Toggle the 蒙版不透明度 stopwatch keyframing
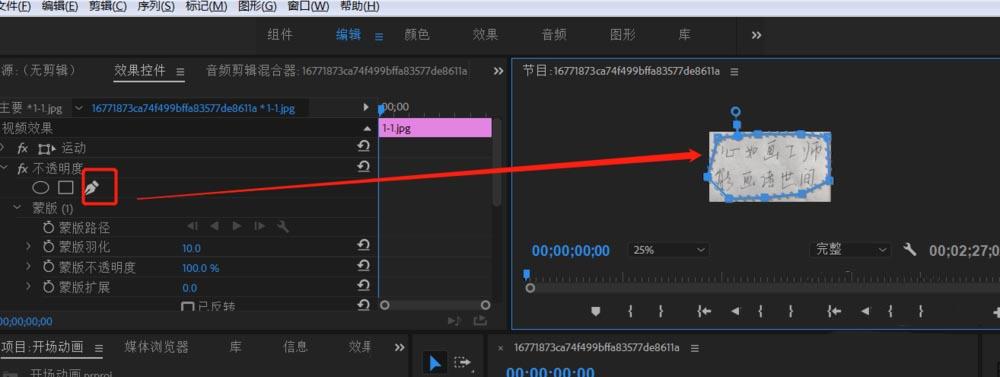The height and width of the screenshot is (377, 1000). [x=48, y=267]
